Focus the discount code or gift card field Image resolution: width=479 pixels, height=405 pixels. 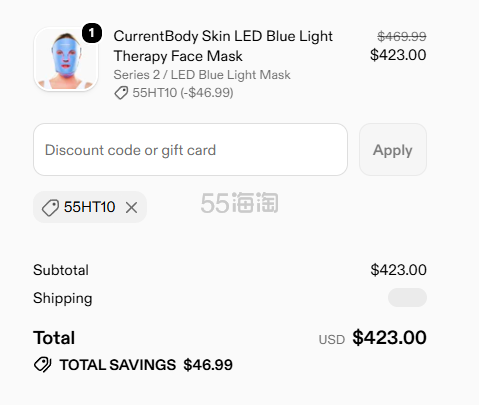click(190, 150)
